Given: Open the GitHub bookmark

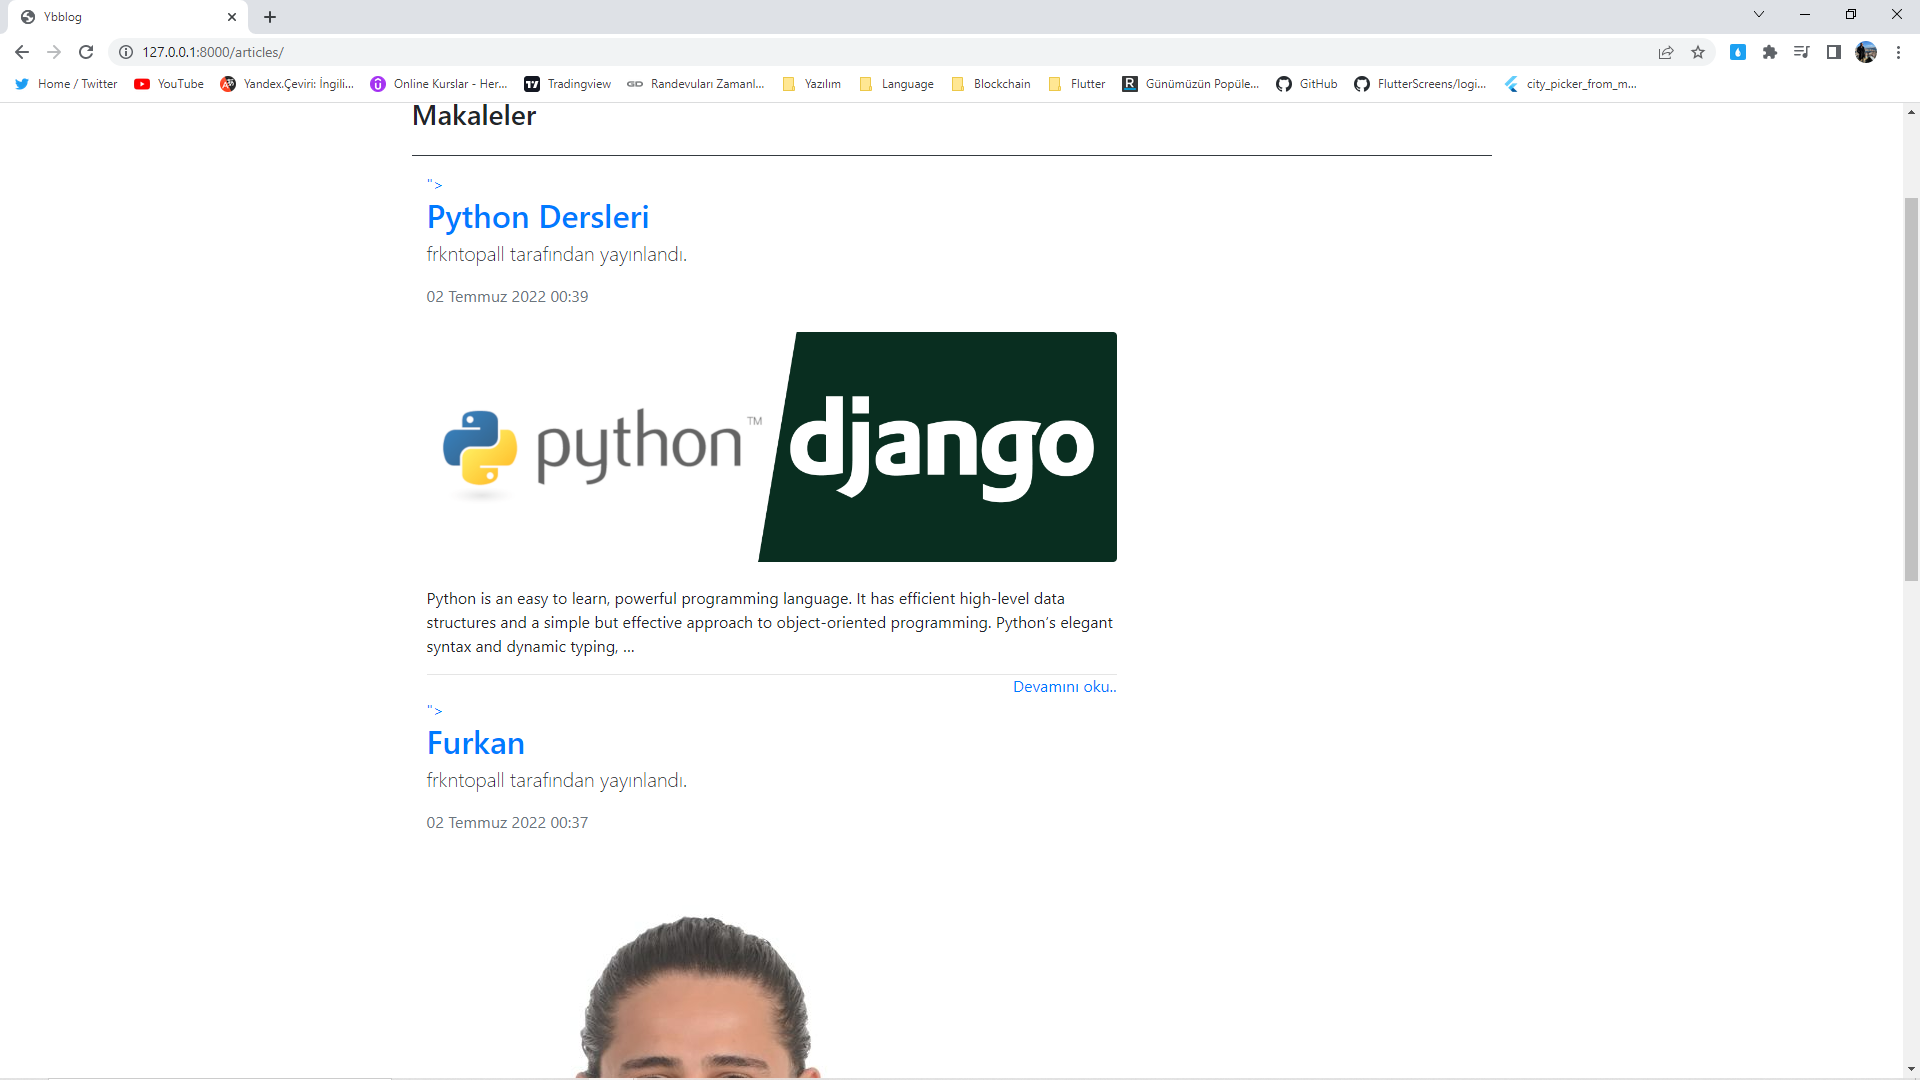Looking at the screenshot, I should pyautogui.click(x=1306, y=84).
